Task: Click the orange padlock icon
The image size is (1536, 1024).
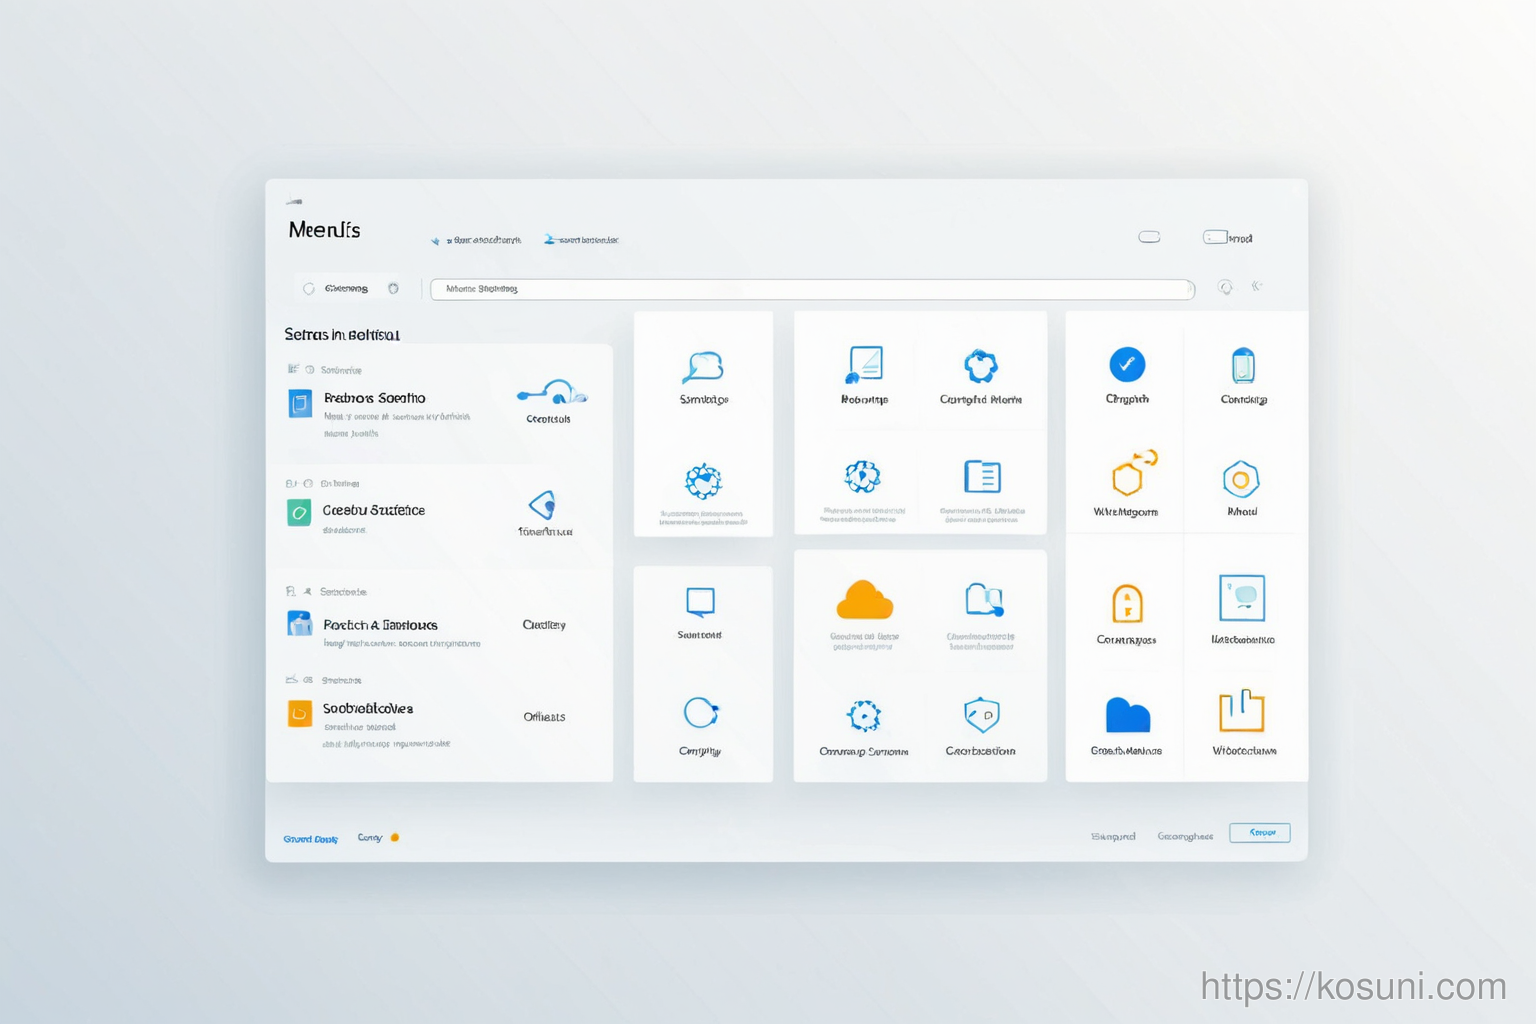Action: point(1127,604)
